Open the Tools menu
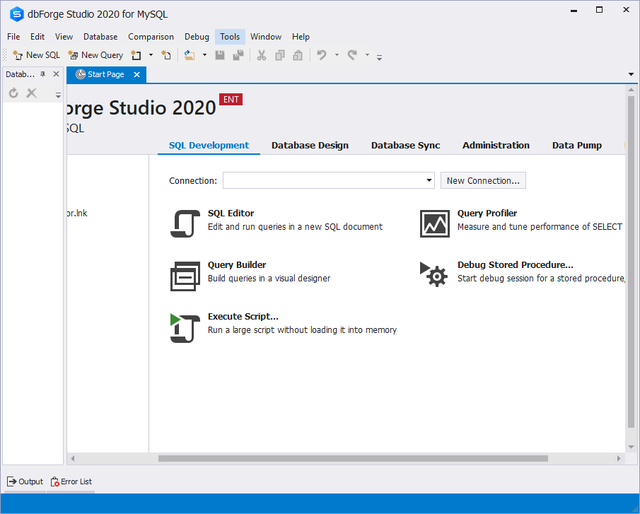 [230, 37]
